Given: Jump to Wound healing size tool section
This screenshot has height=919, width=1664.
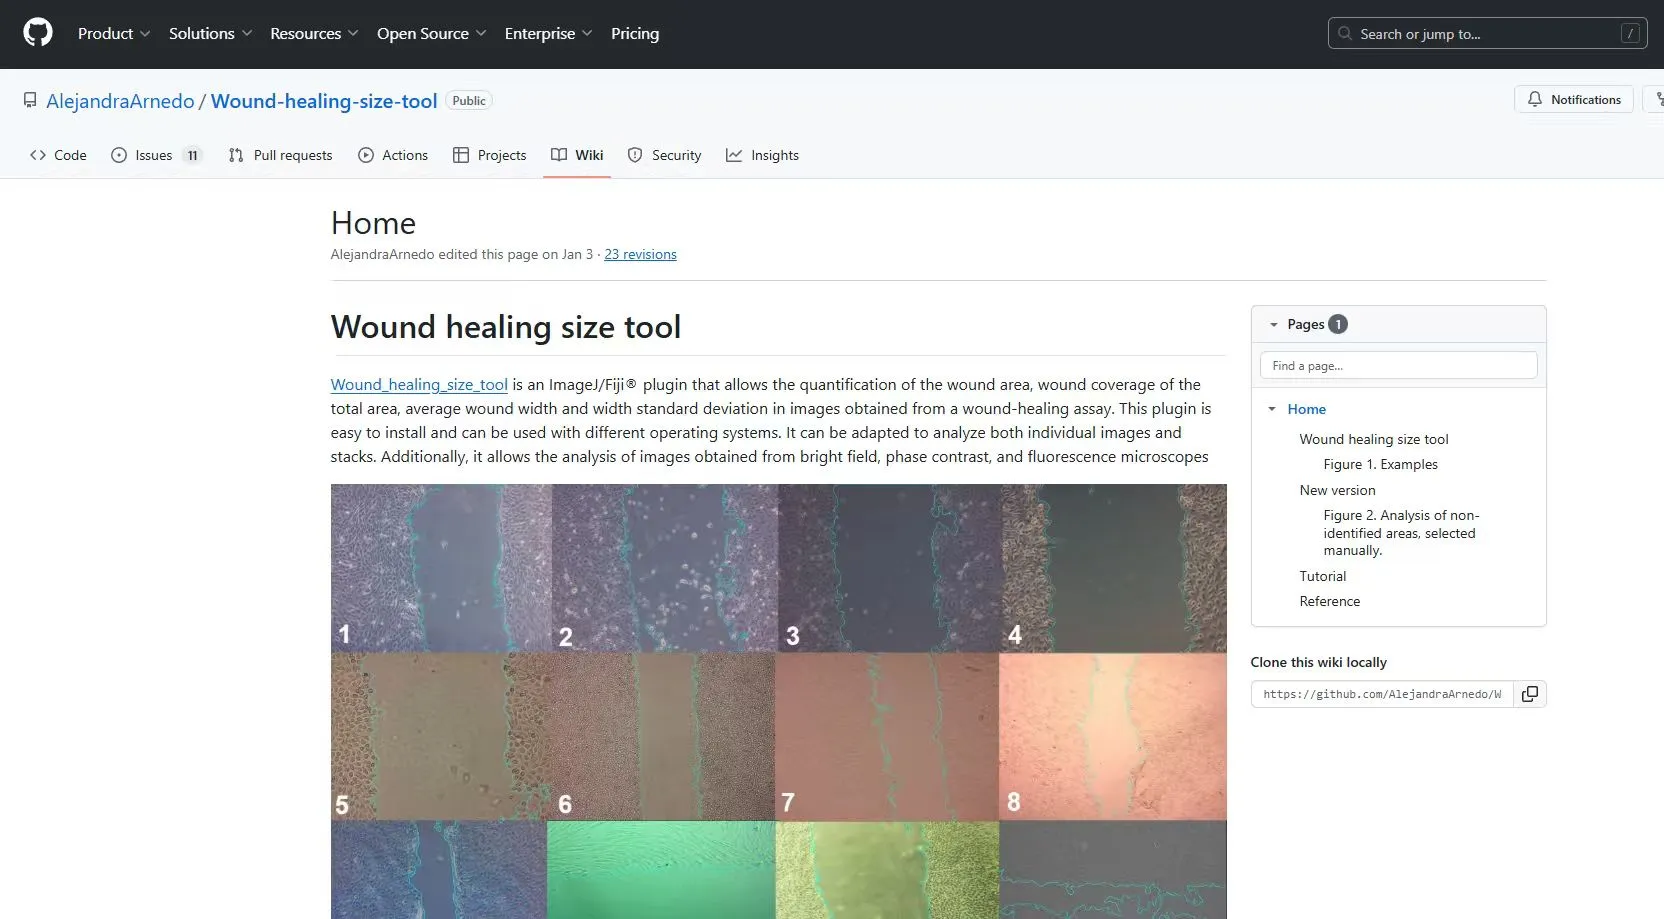Looking at the screenshot, I should (x=1374, y=439).
